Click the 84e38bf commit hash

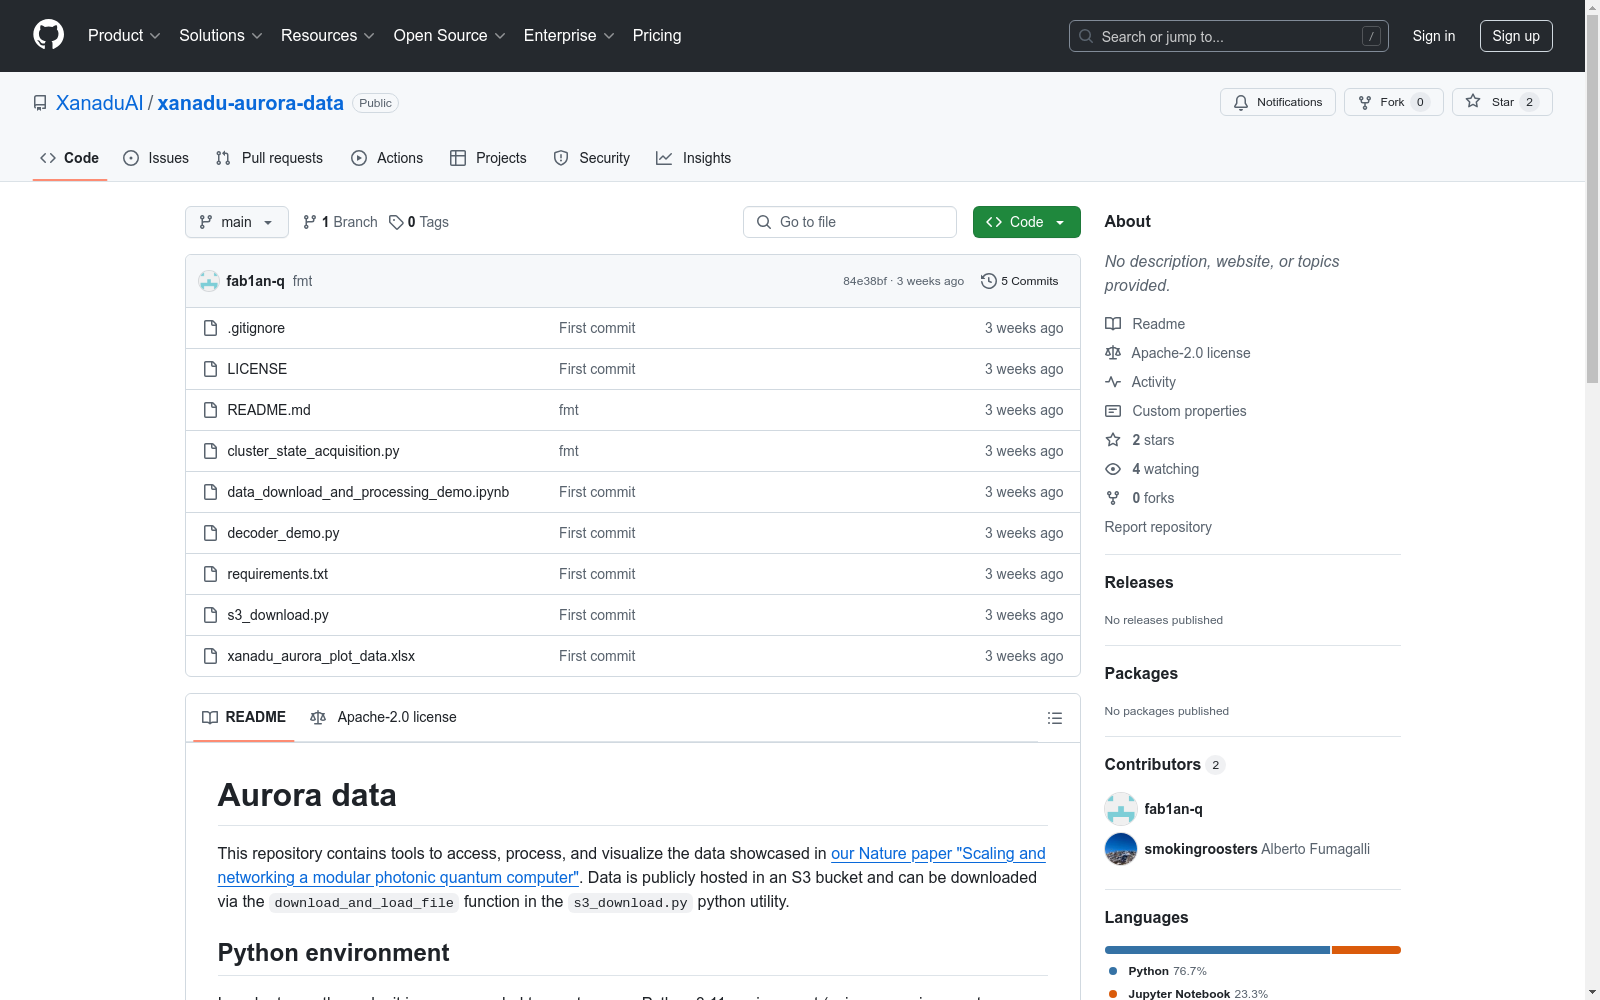[x=865, y=281]
